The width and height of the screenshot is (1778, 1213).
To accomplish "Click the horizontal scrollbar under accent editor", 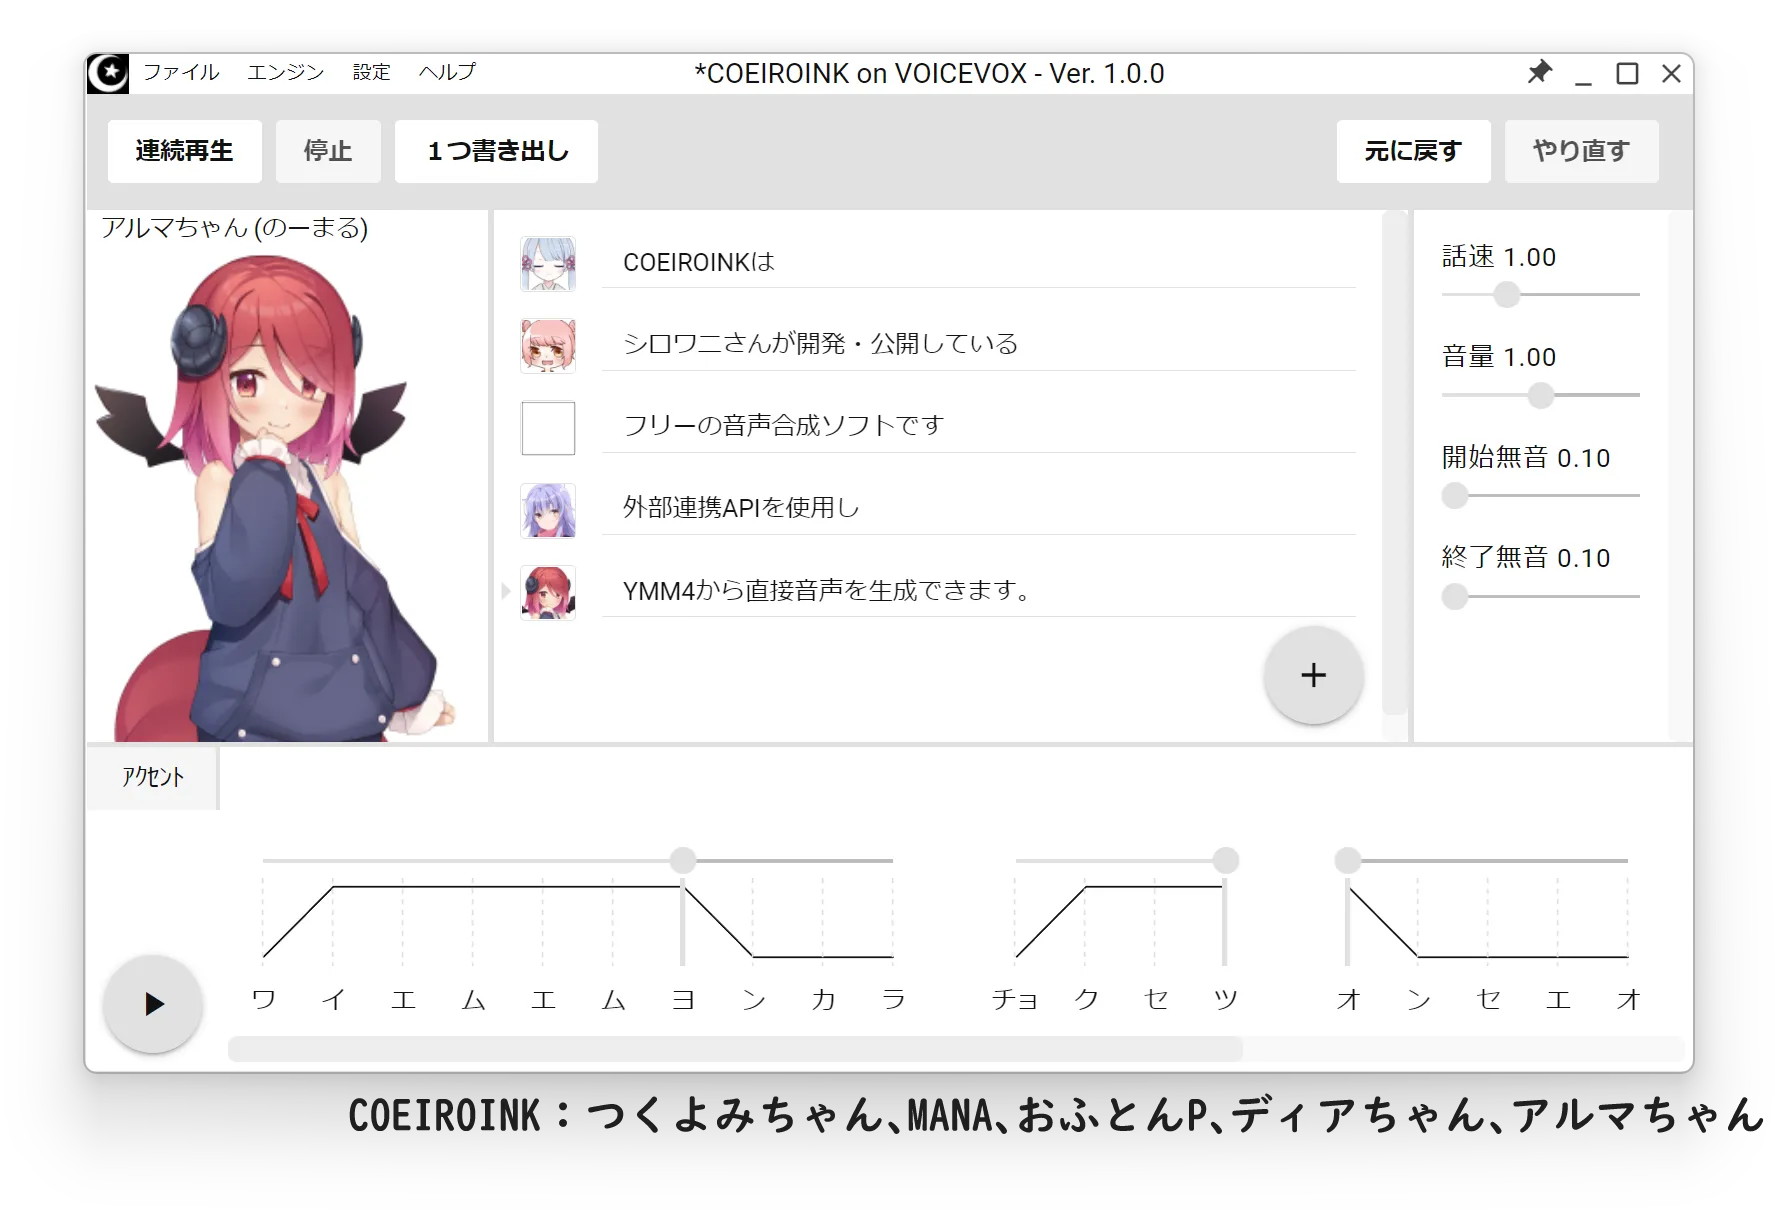I will coord(735,1048).
